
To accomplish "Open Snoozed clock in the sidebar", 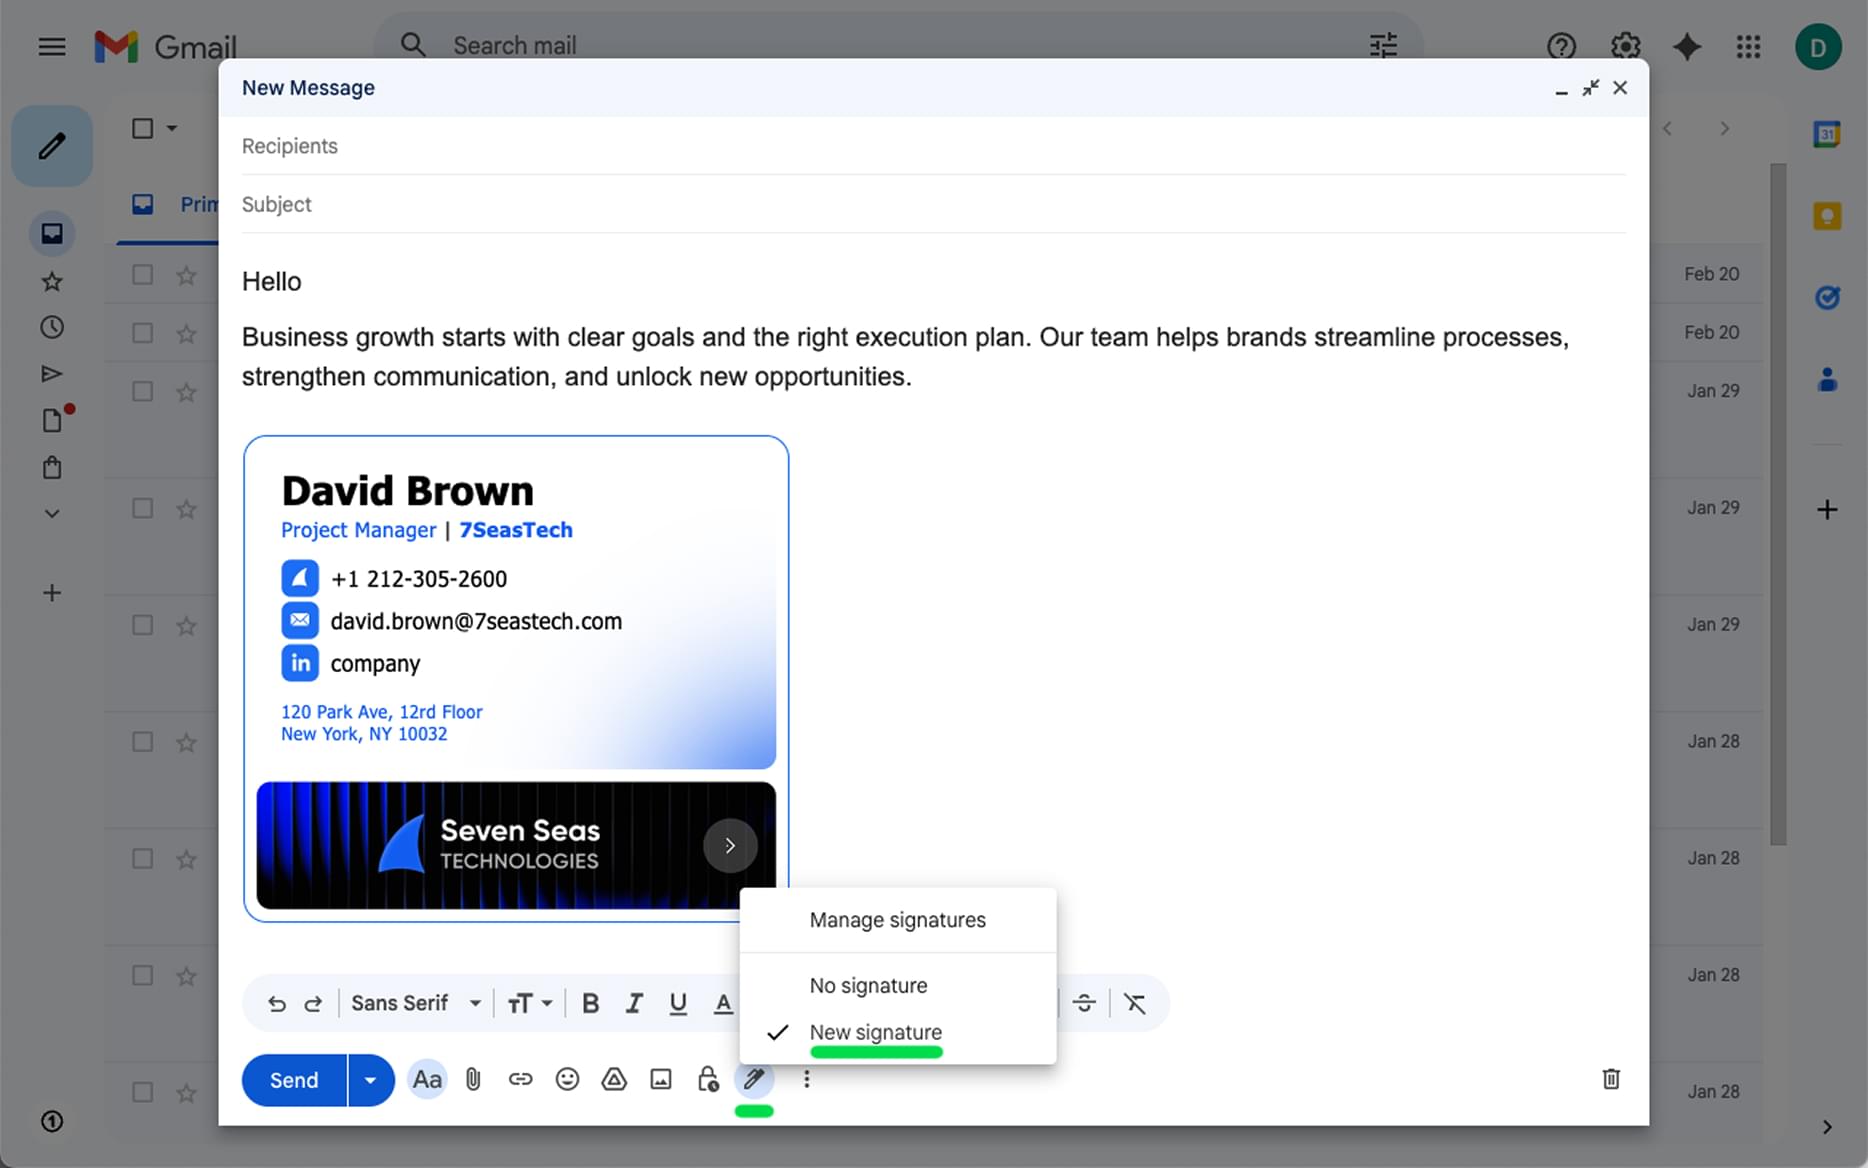I will (52, 327).
